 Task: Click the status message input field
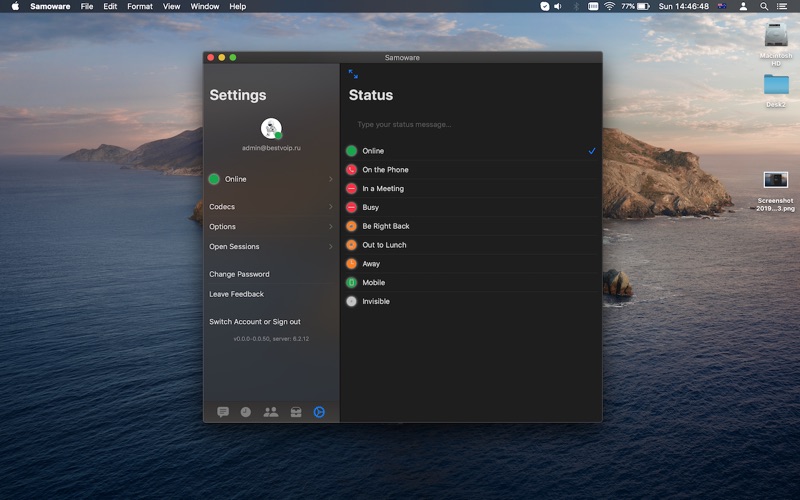pos(471,124)
